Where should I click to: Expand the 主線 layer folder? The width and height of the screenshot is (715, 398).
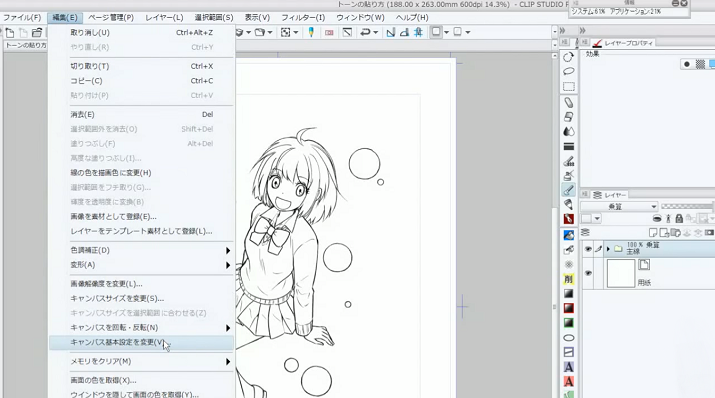pyautogui.click(x=608, y=249)
